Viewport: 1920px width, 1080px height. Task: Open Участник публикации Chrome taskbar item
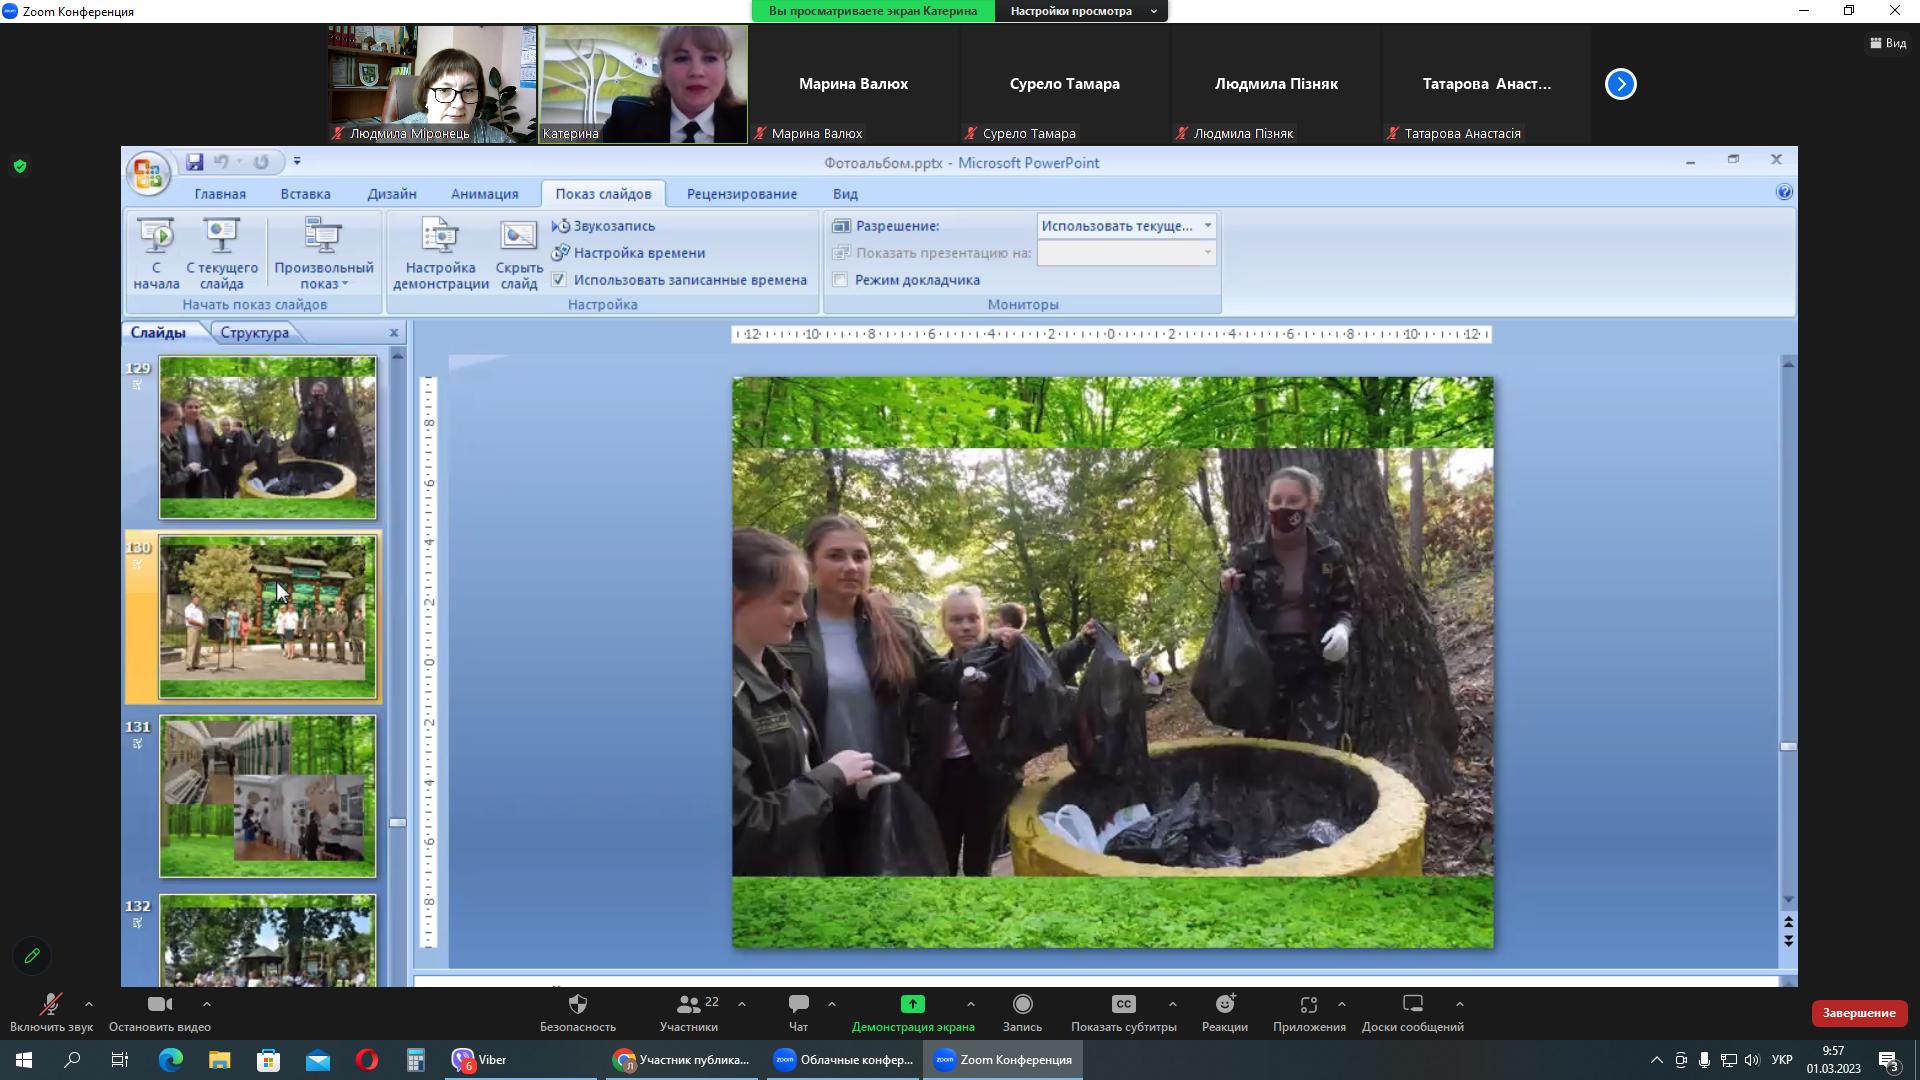pos(682,1060)
